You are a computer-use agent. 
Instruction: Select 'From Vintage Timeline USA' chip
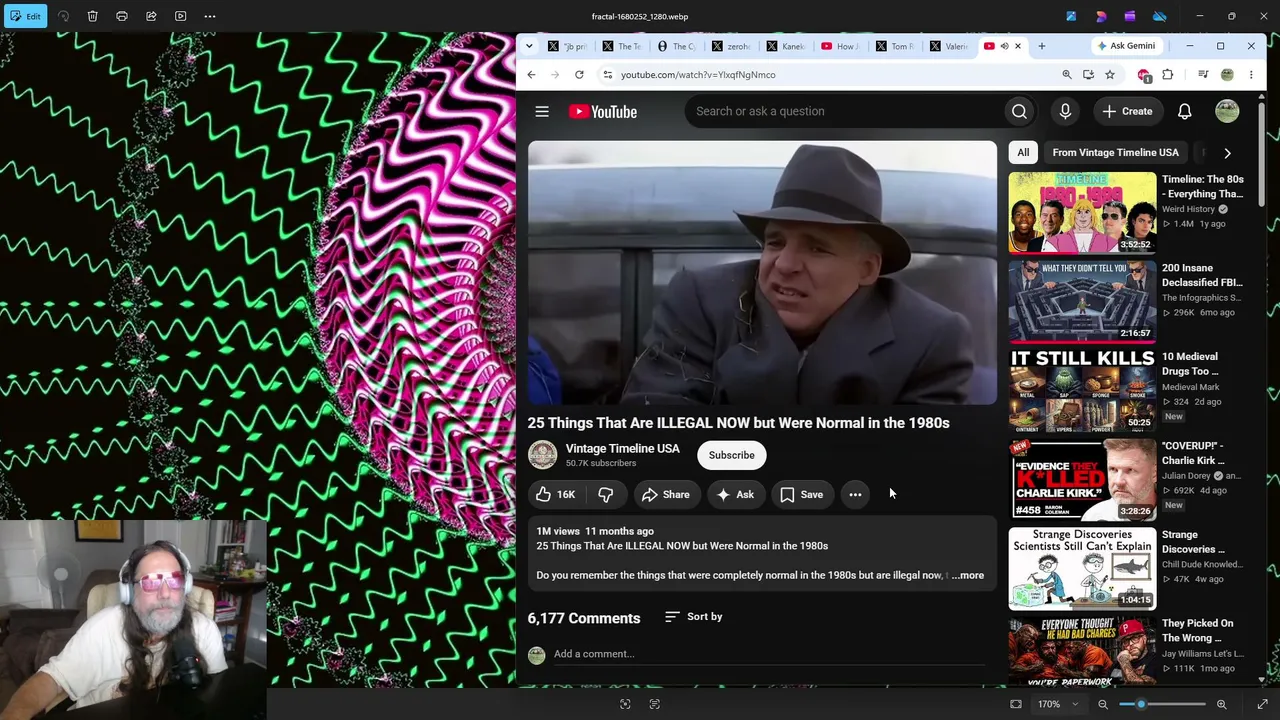pyautogui.click(x=1115, y=153)
